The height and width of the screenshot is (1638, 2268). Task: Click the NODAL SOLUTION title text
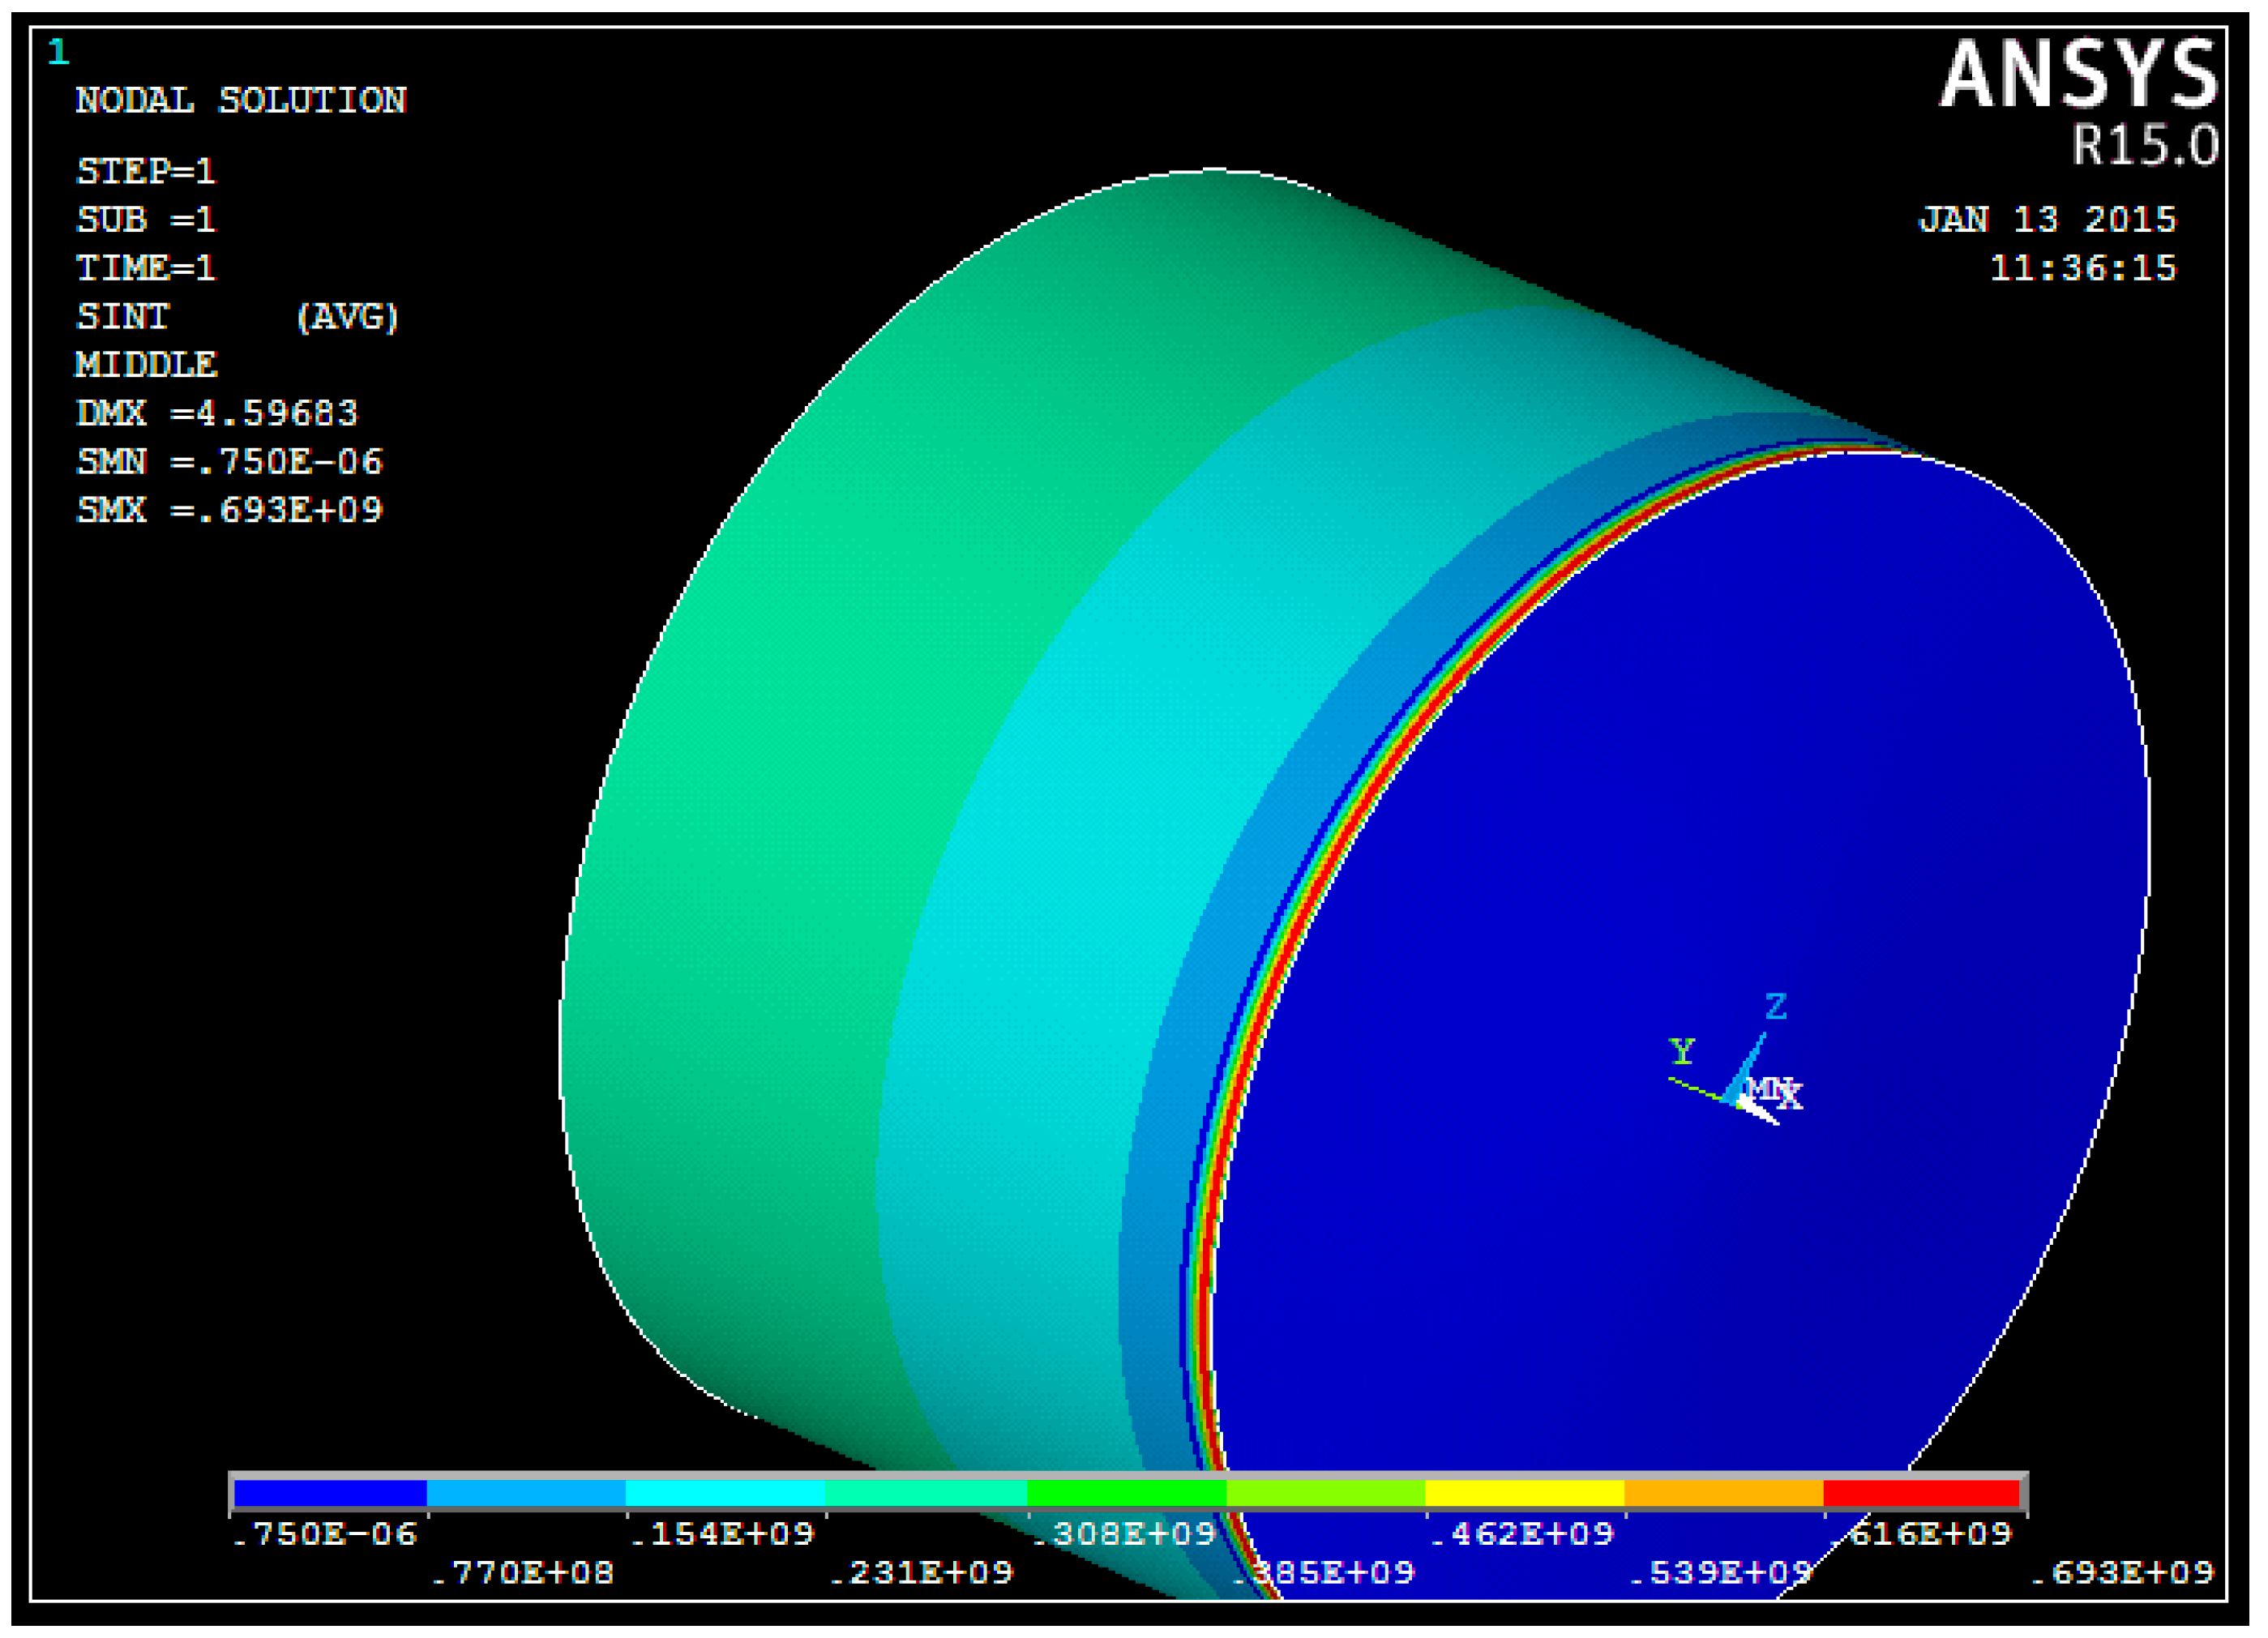click(x=241, y=100)
